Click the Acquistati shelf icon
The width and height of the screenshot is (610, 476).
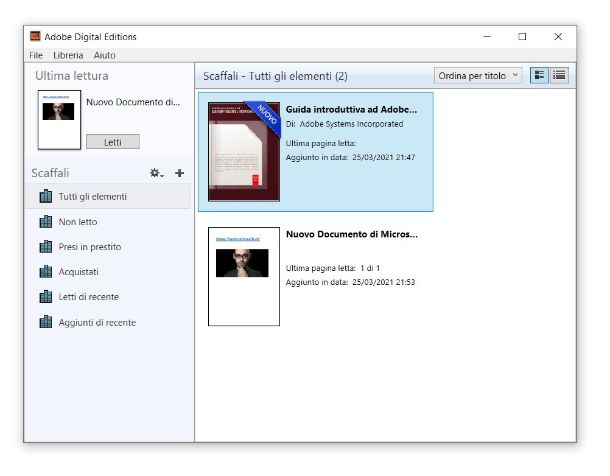click(46, 271)
